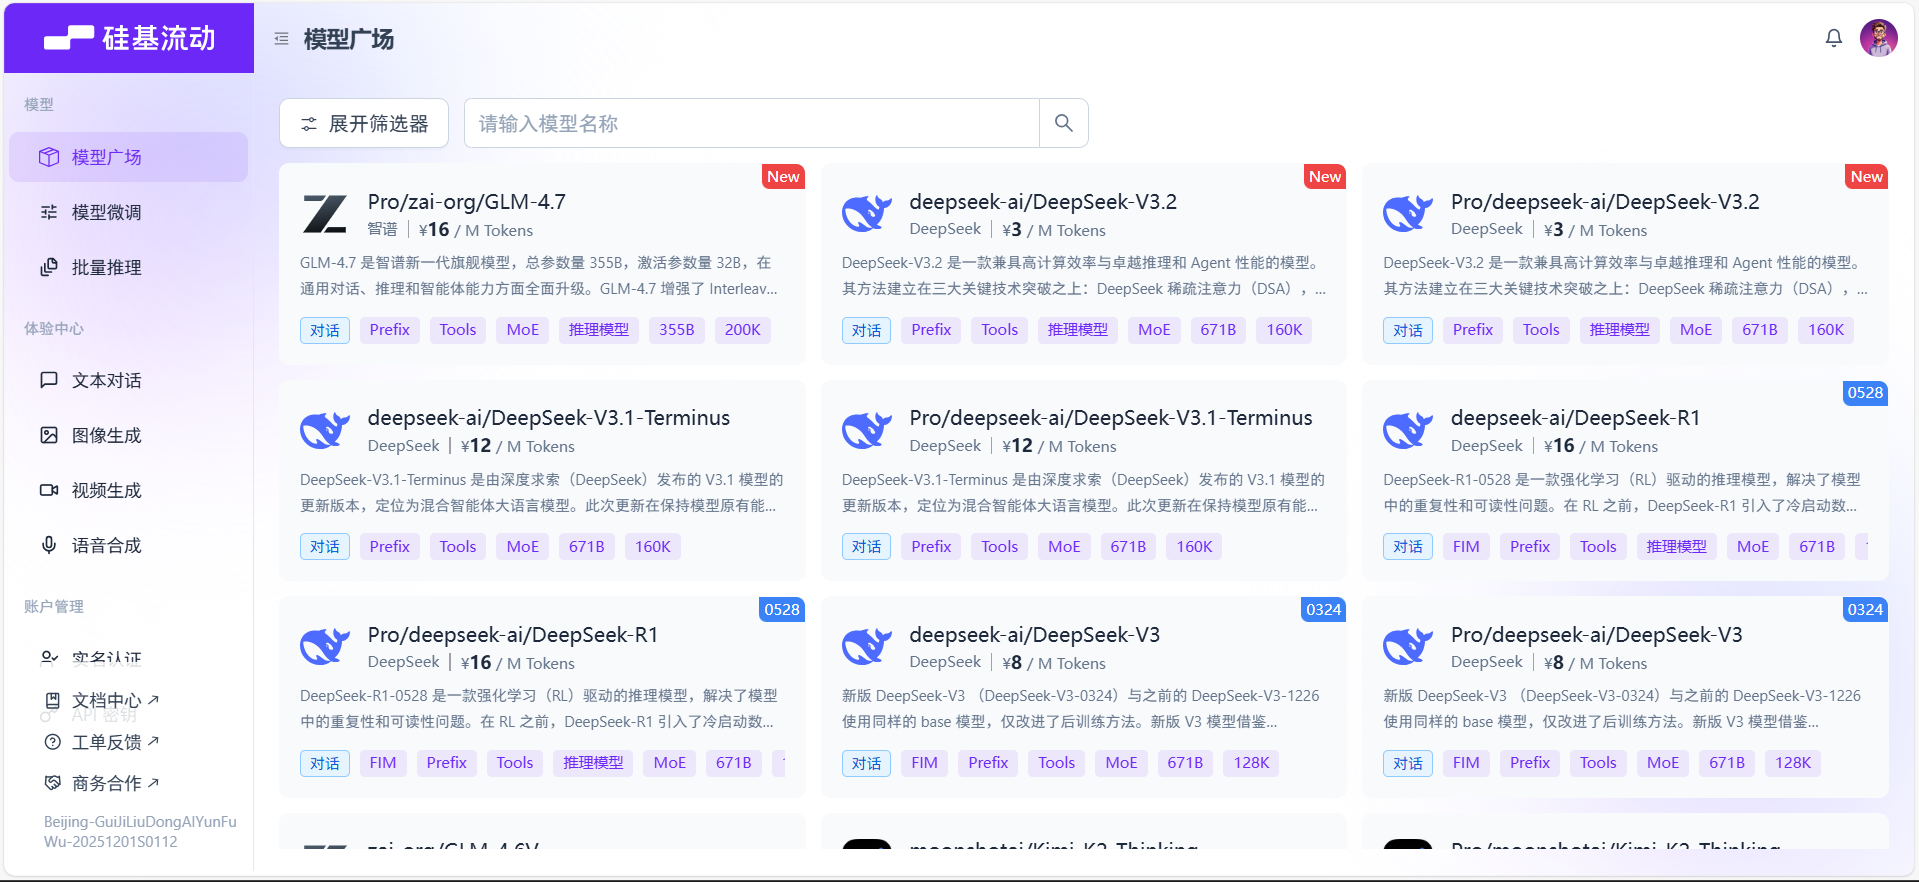Viewport: 1919px width, 882px height.
Task: Click 200K tag on GLM-4.7 card
Action: click(x=743, y=330)
